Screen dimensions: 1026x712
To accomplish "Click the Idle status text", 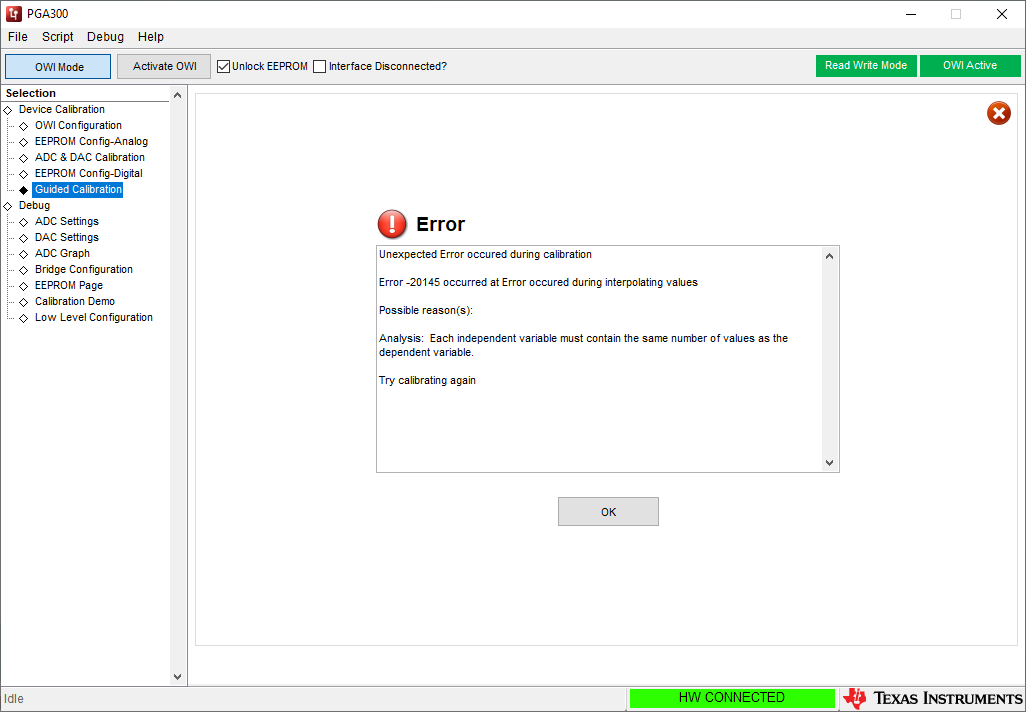I will click(14, 699).
